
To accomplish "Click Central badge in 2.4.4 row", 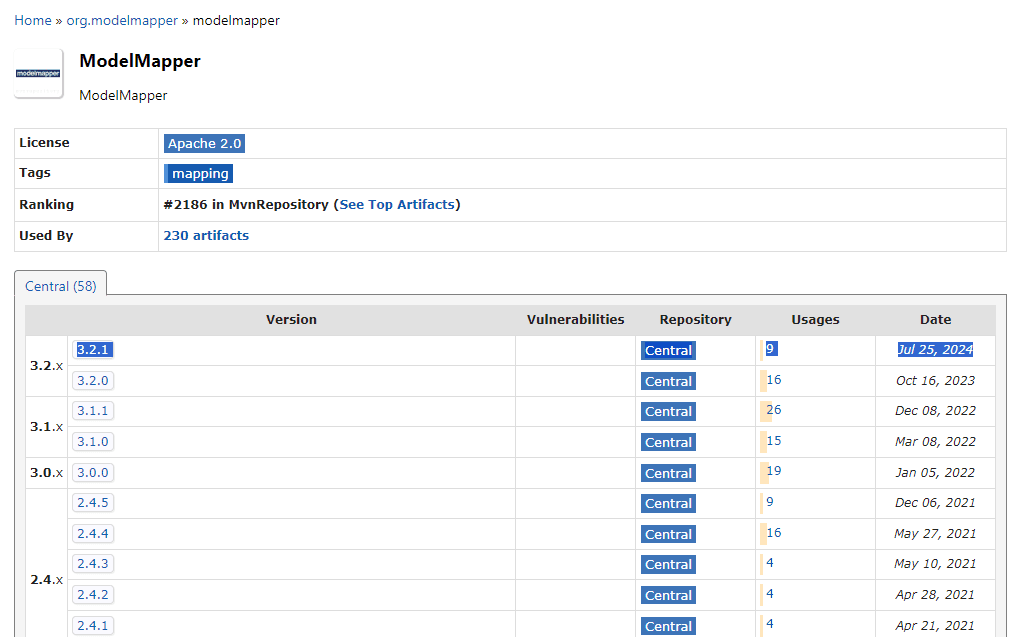I will click(x=668, y=534).
